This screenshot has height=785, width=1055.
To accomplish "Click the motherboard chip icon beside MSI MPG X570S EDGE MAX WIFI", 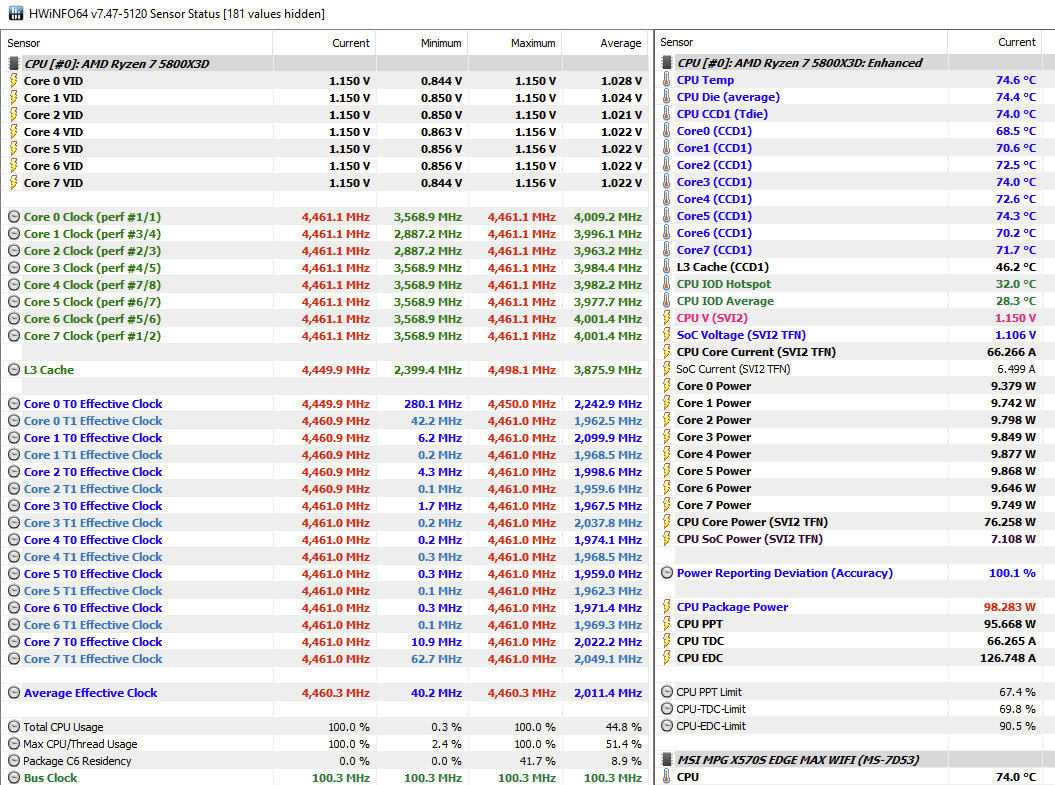I will click(x=667, y=759).
